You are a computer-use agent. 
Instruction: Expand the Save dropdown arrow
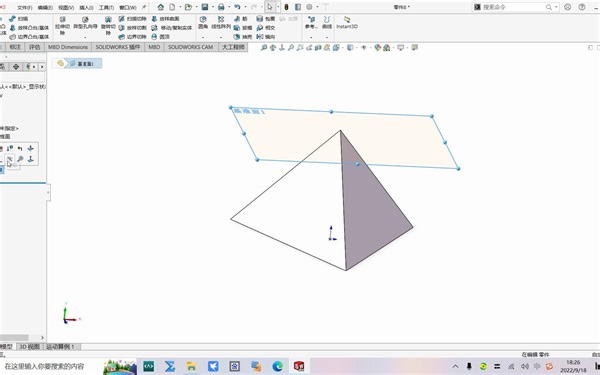click(213, 7)
